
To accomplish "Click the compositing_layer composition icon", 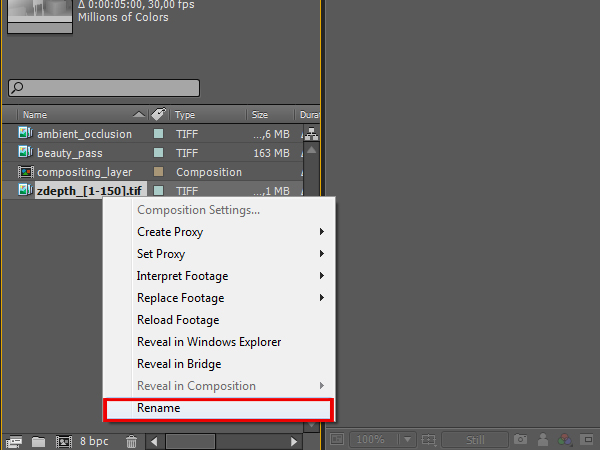I will pos(25,172).
